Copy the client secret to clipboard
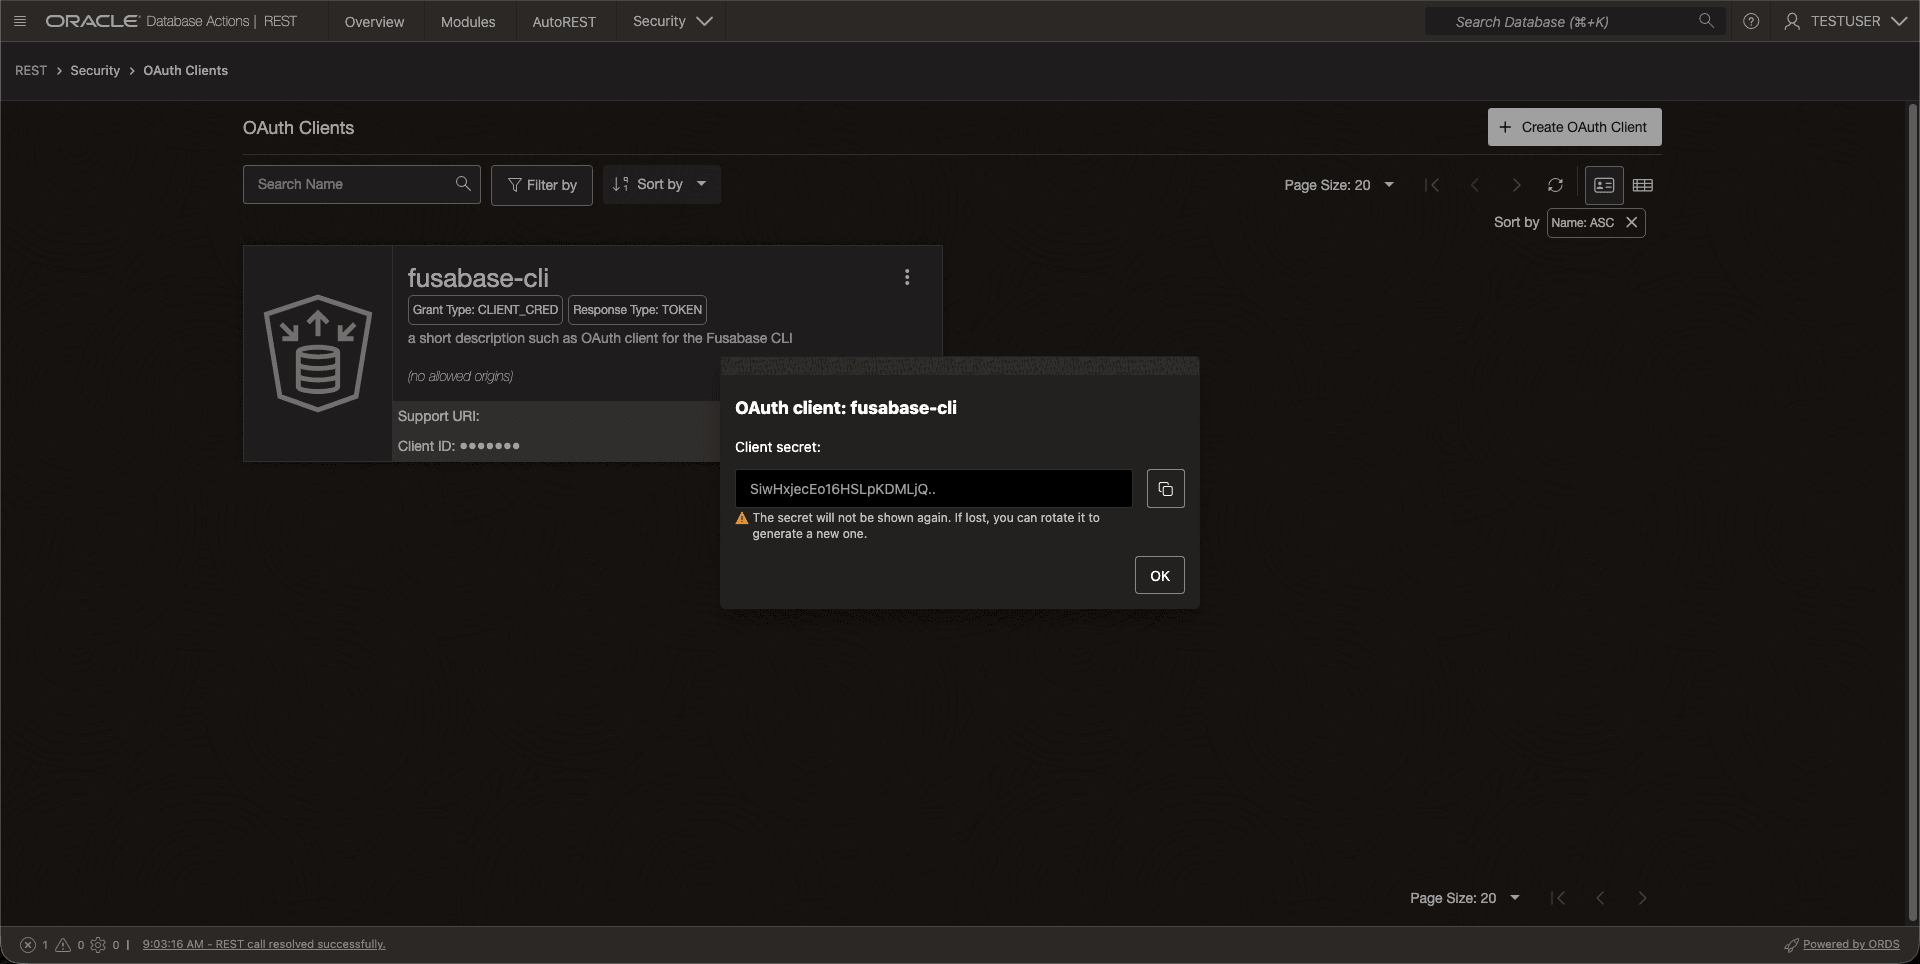Screen dimensions: 1920x964 coord(1165,489)
